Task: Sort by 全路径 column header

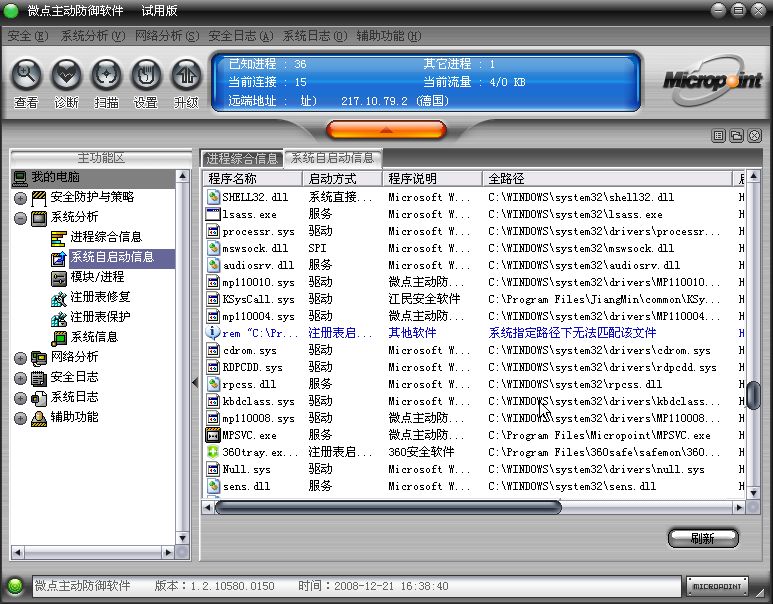Action: tap(607, 178)
